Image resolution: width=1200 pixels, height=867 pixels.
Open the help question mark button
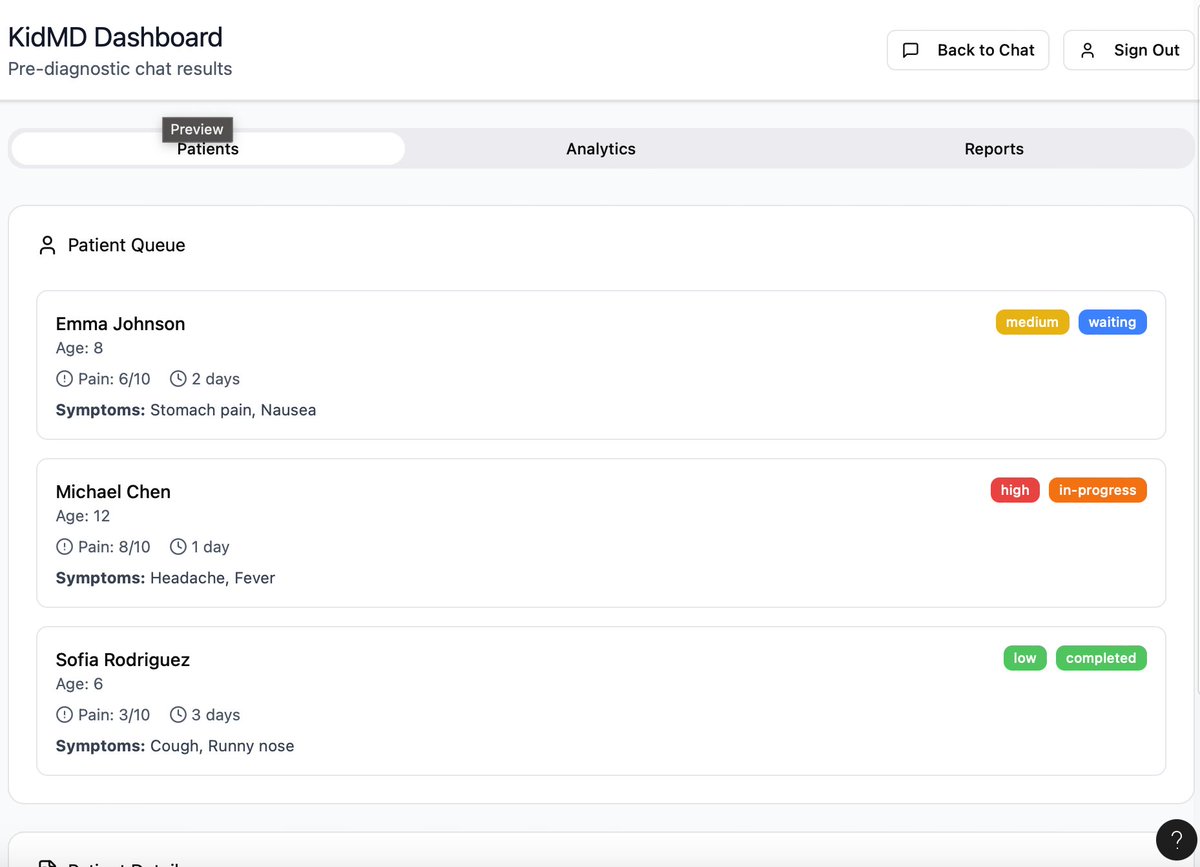pyautogui.click(x=1176, y=839)
